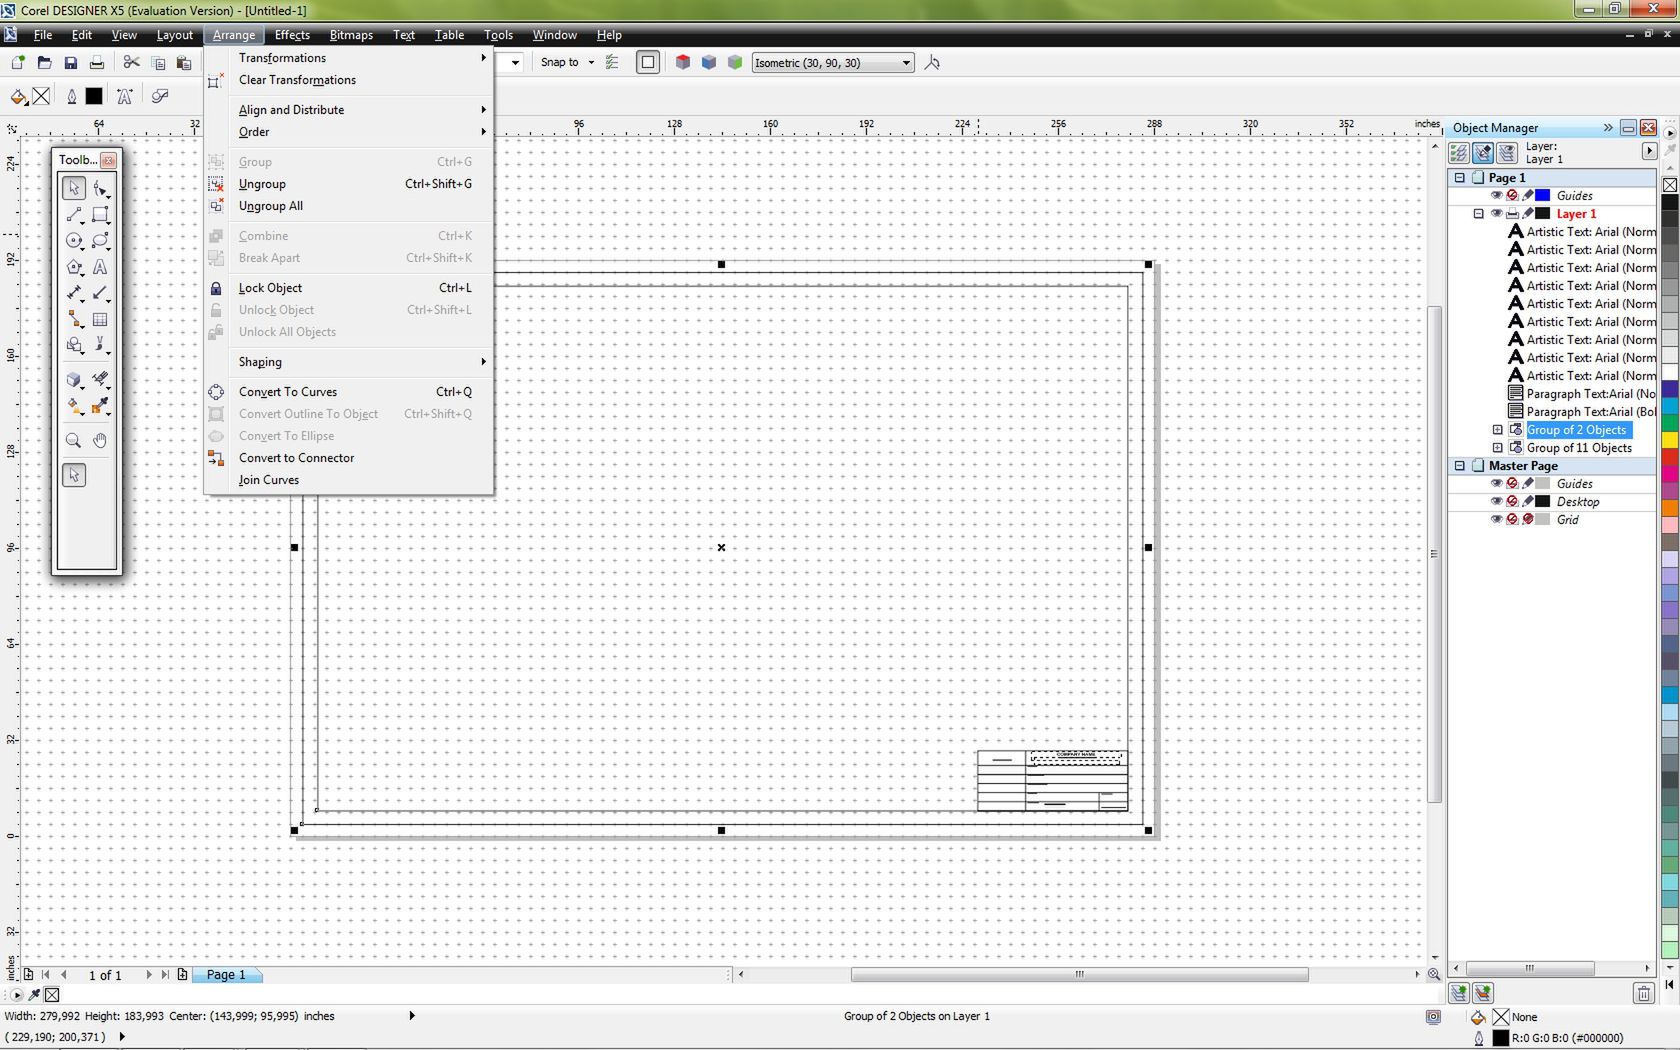Expand the Group of 2 Objects node
Viewport: 1680px width, 1050px height.
[x=1498, y=430]
